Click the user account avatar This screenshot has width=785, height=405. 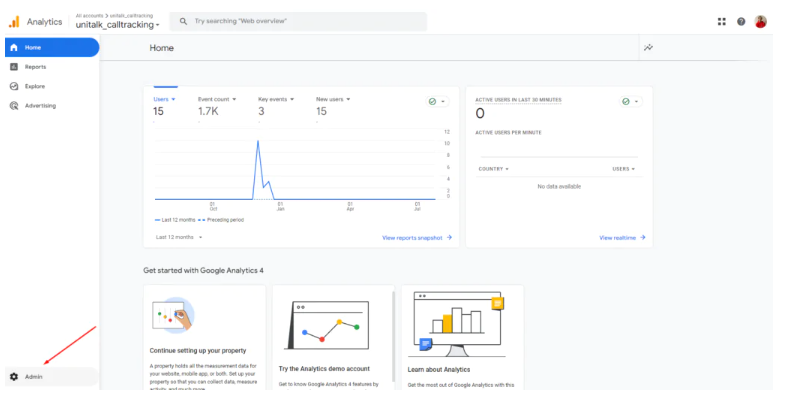(x=761, y=21)
